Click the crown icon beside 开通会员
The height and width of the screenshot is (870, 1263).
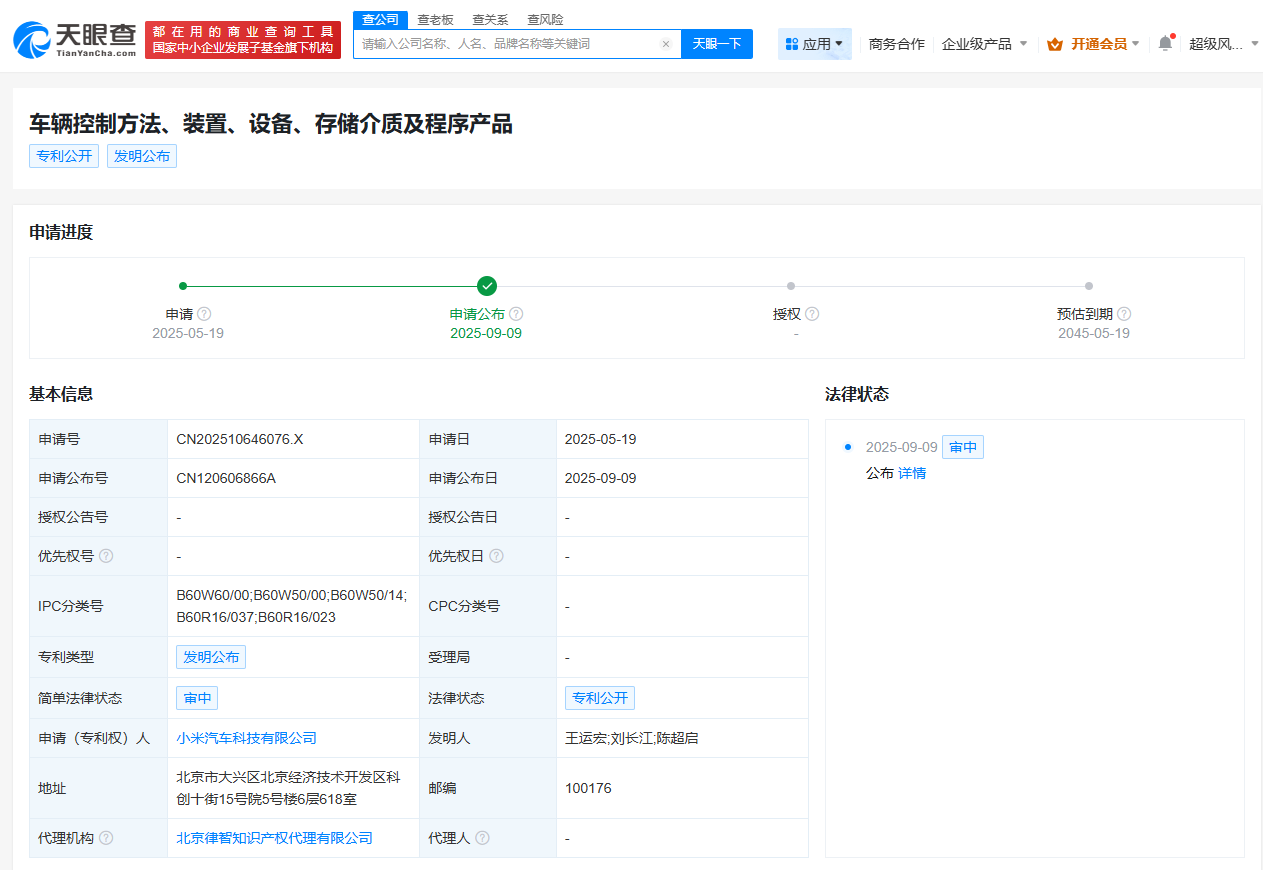click(1054, 44)
